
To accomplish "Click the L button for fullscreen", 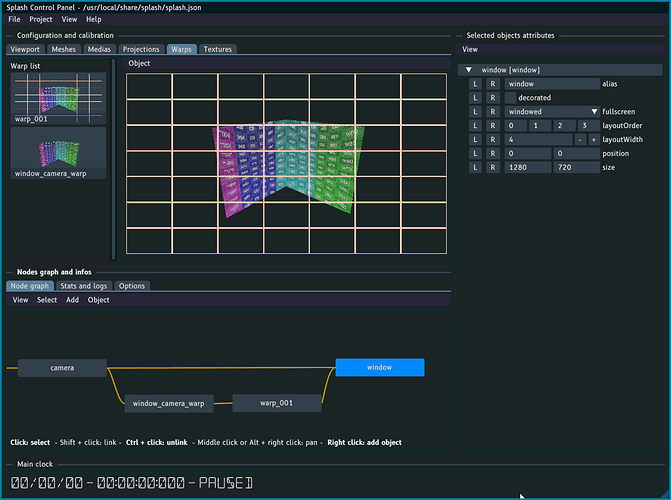I will pos(475,112).
